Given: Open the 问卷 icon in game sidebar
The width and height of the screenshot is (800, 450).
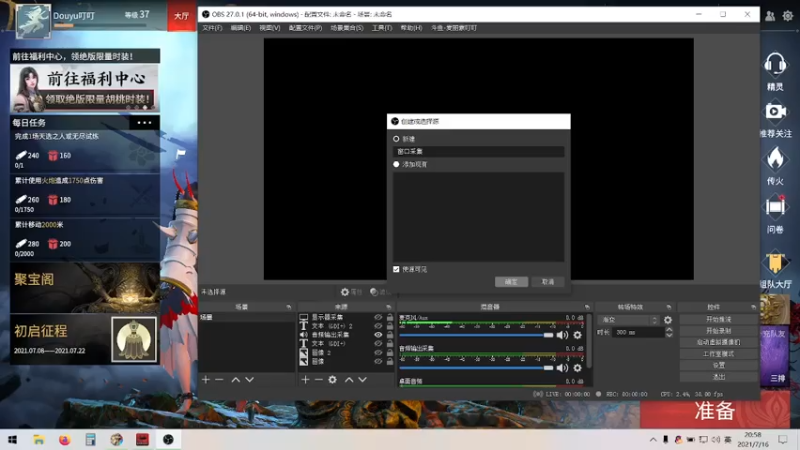Looking at the screenshot, I should tap(775, 207).
